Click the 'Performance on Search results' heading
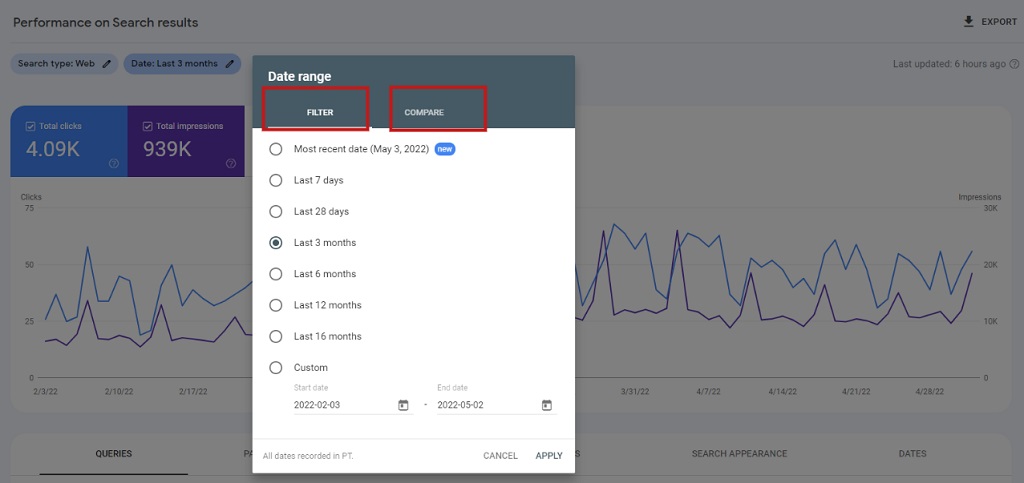The image size is (1024, 483). pos(106,23)
